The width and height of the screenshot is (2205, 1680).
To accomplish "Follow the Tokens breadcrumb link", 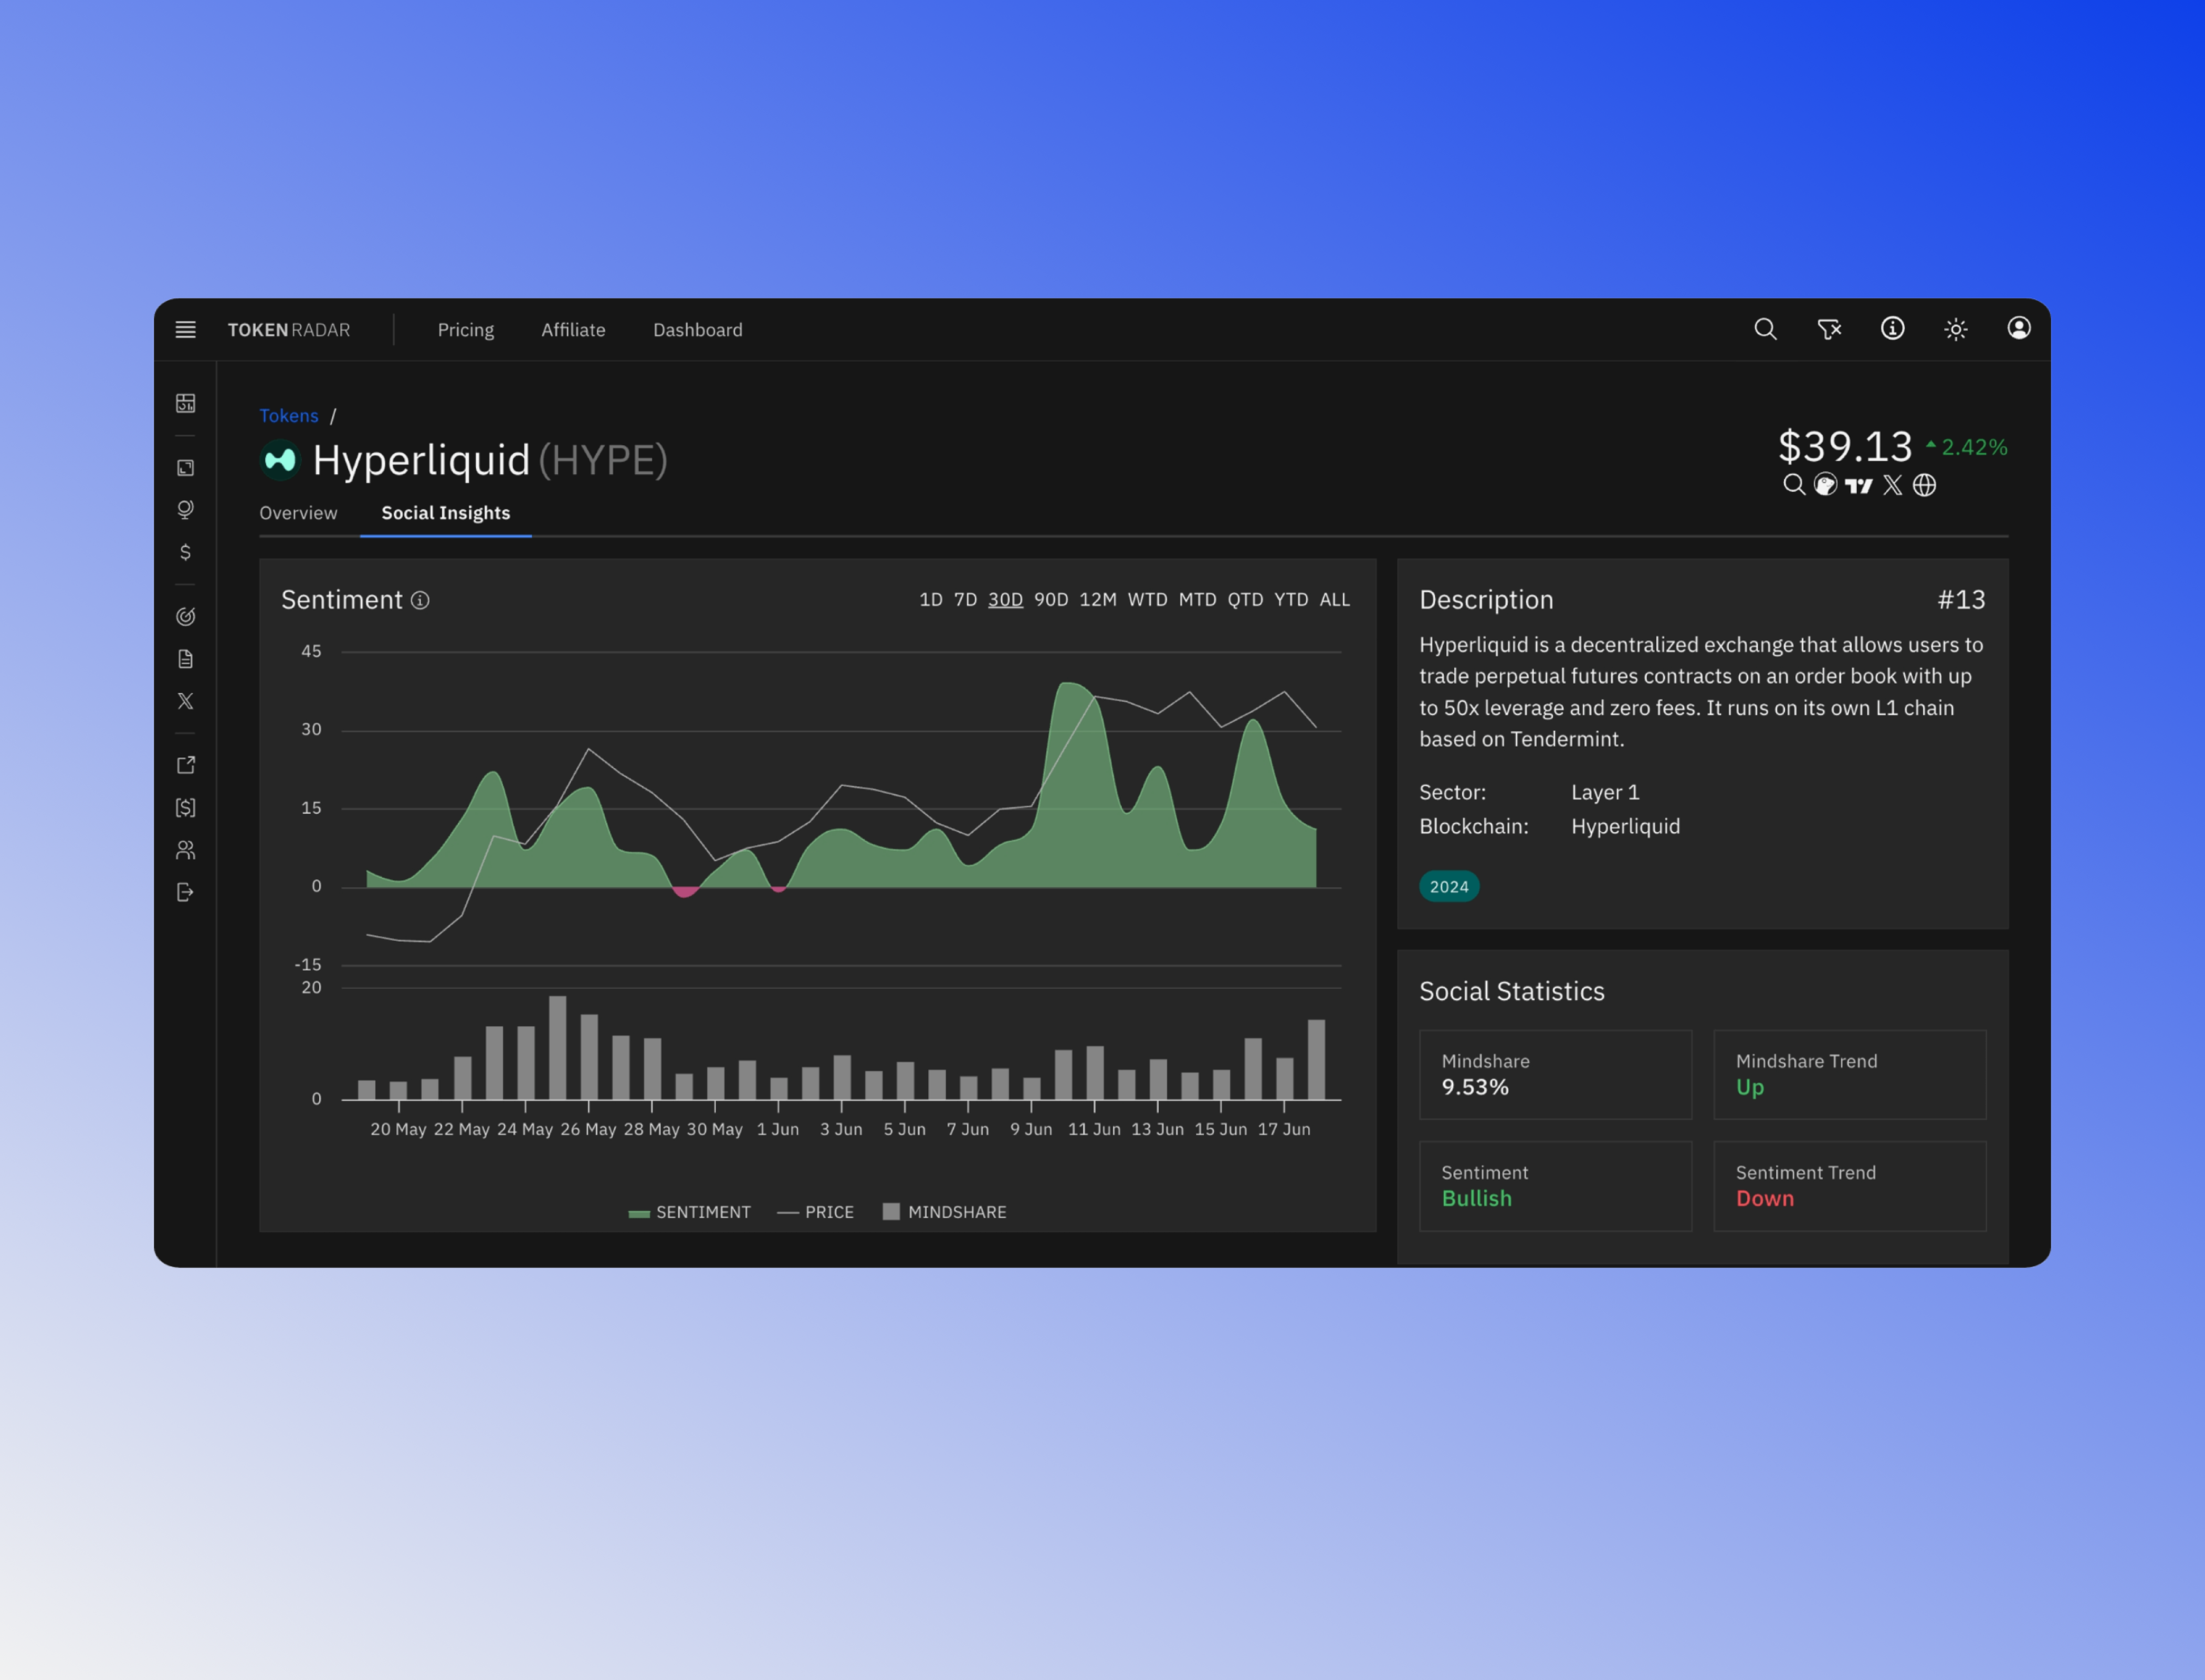I will click(x=289, y=415).
